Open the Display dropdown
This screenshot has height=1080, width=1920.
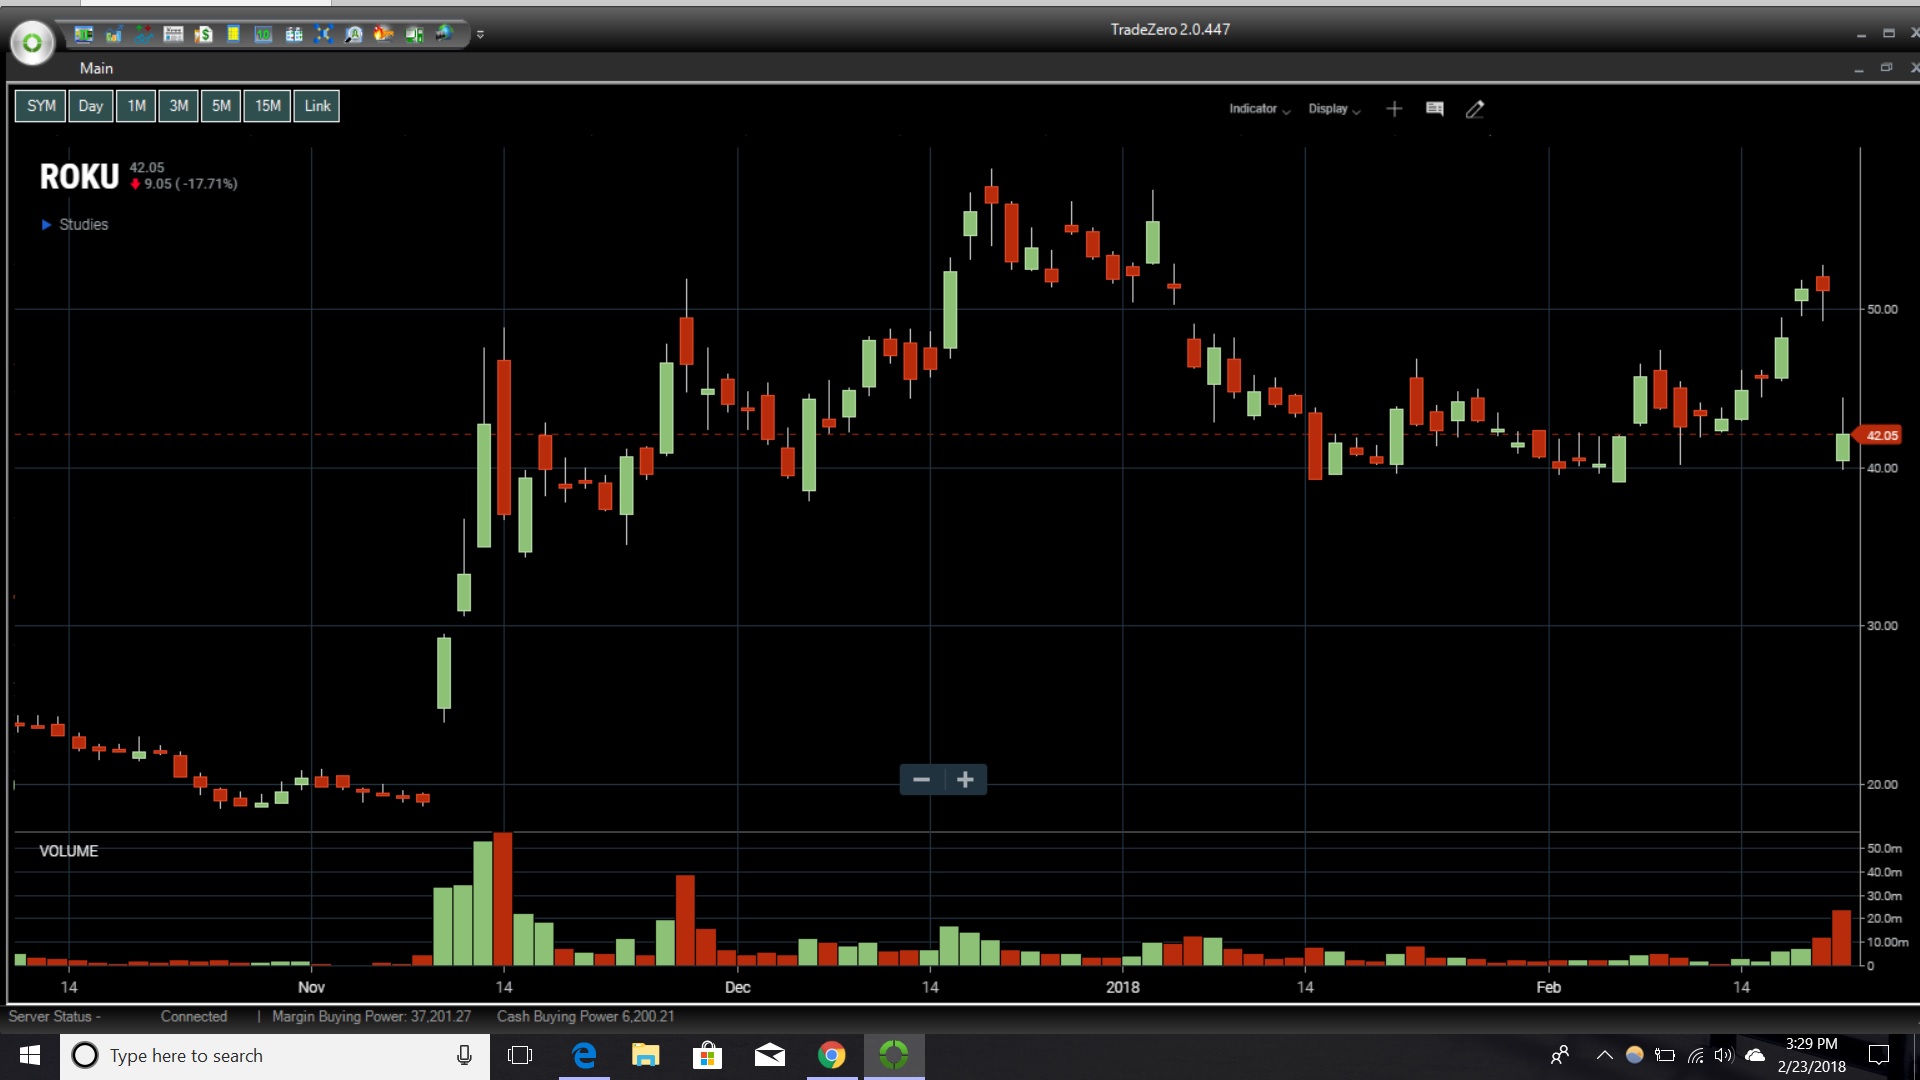1334,109
